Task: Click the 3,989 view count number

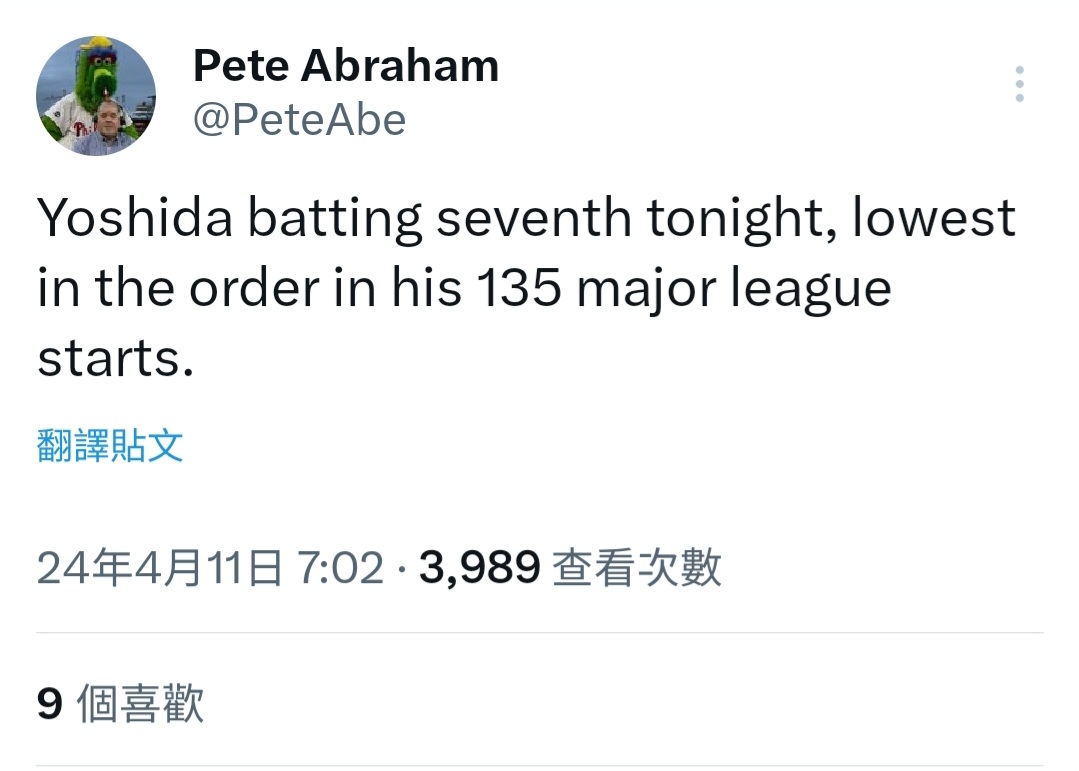Action: pos(480,568)
